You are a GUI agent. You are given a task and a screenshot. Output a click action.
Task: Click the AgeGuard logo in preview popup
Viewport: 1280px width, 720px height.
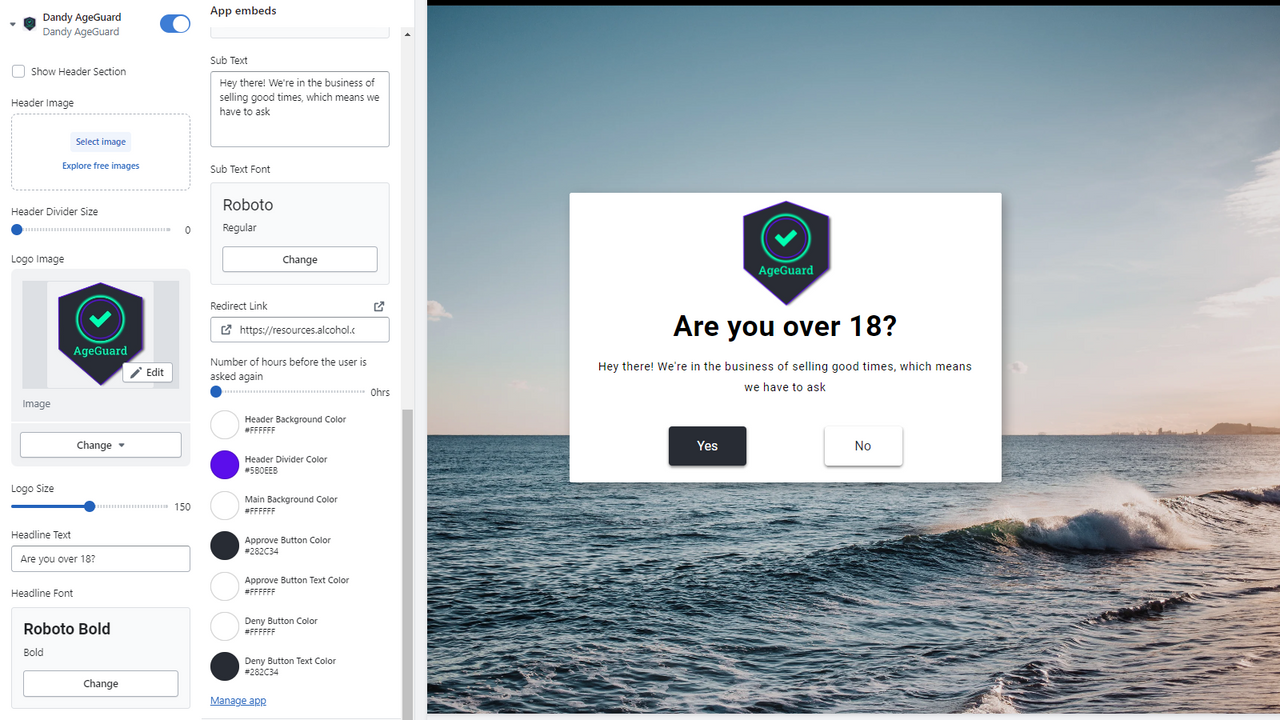(x=786, y=253)
